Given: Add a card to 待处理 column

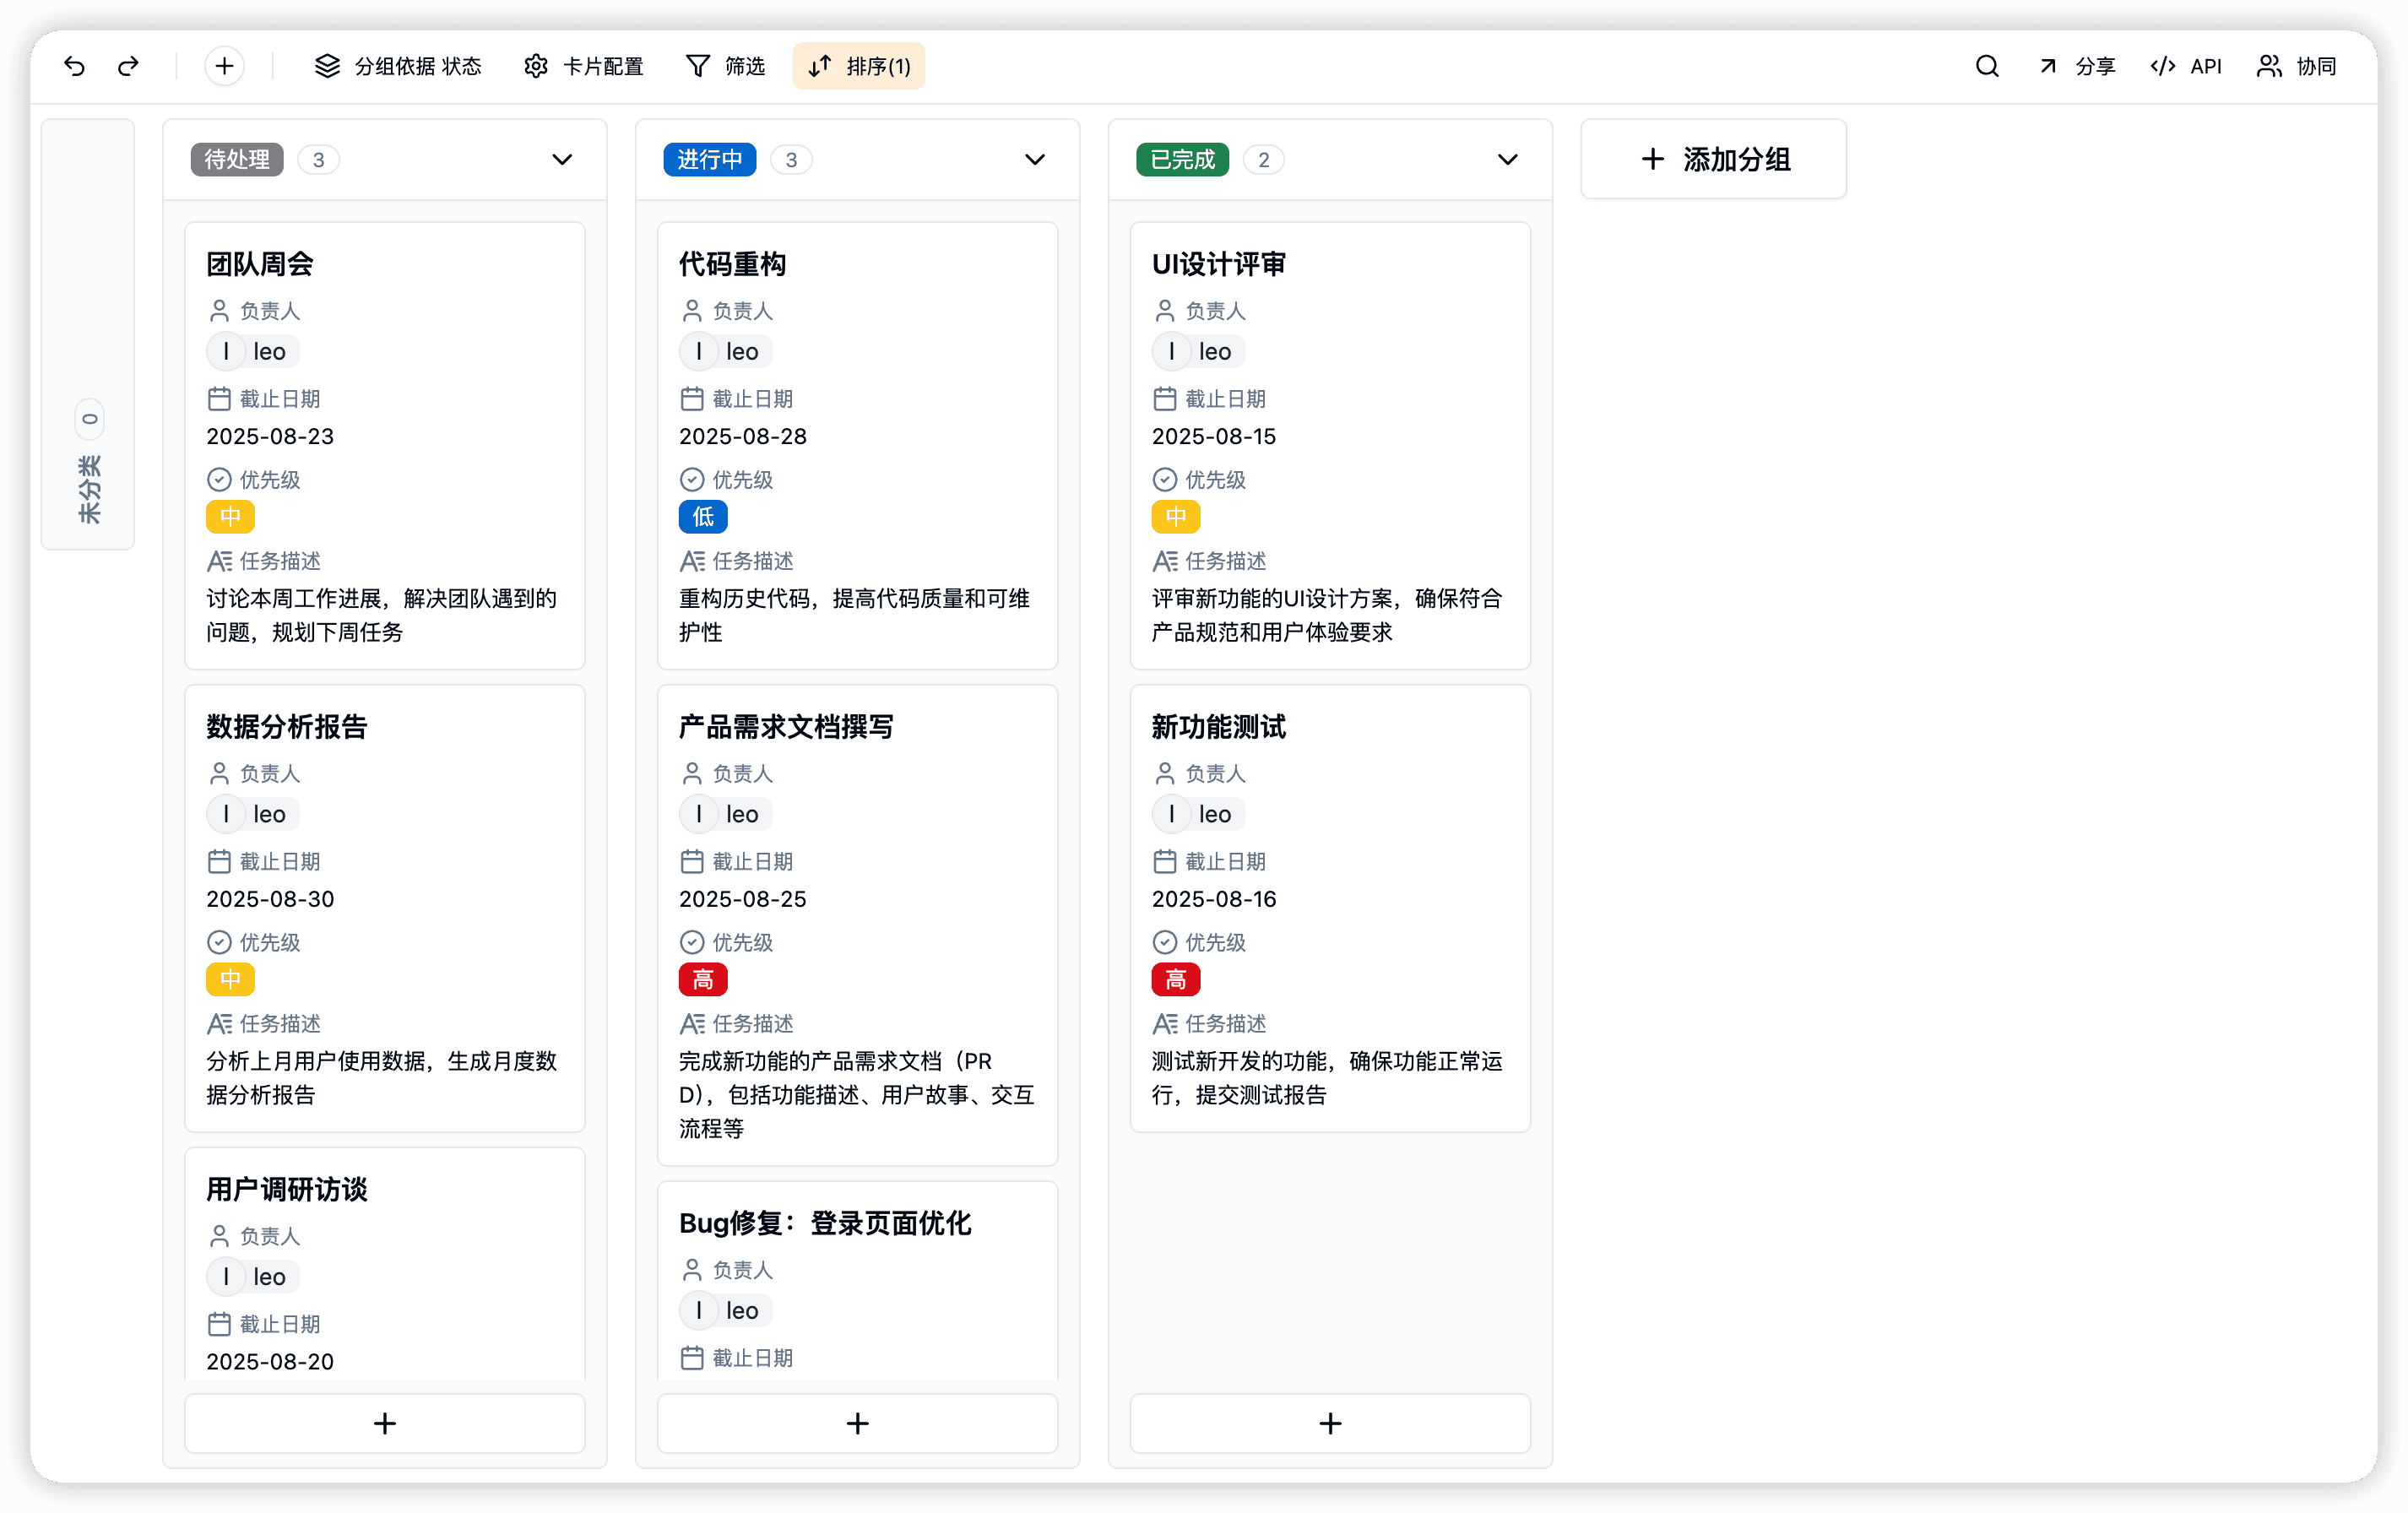Looking at the screenshot, I should (x=385, y=1423).
